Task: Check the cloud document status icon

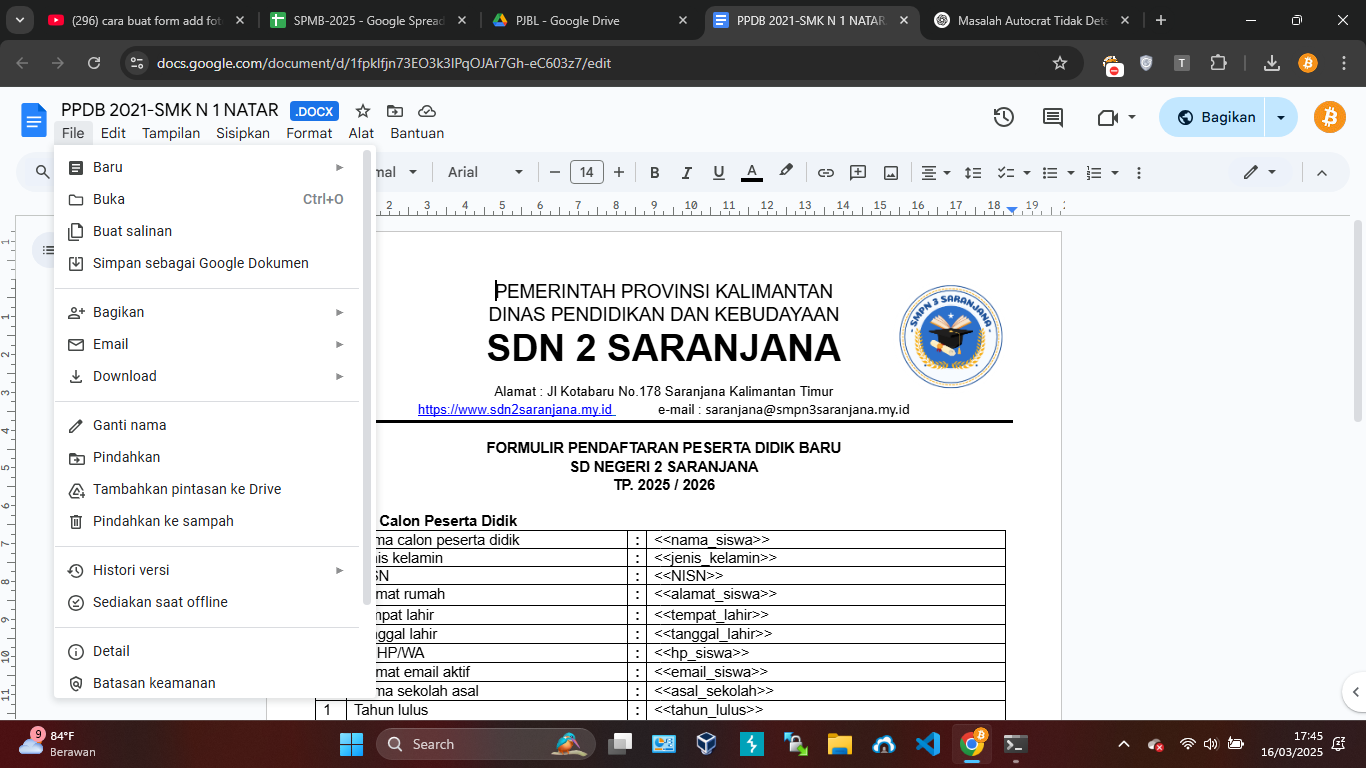Action: [x=427, y=111]
